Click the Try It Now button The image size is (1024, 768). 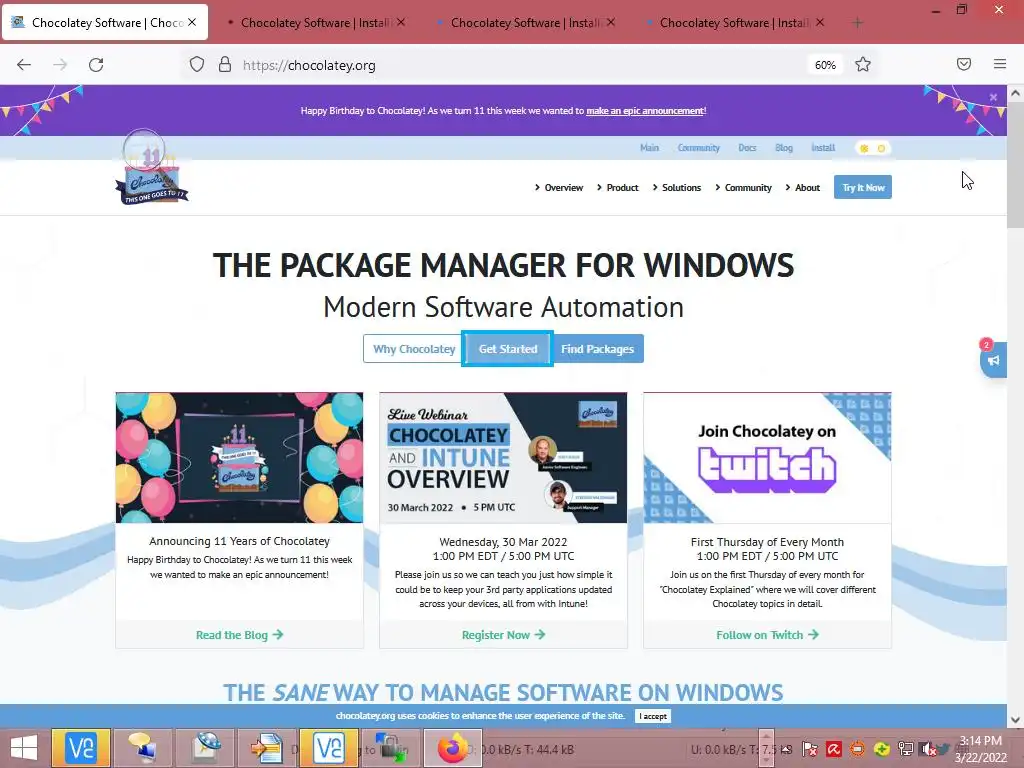click(863, 187)
